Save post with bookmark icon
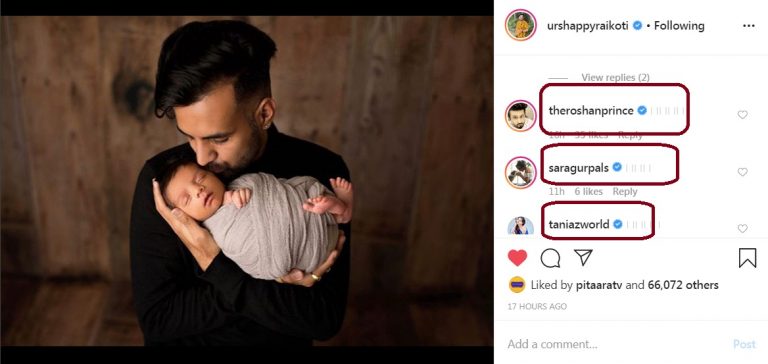The image size is (768, 364). [x=747, y=258]
